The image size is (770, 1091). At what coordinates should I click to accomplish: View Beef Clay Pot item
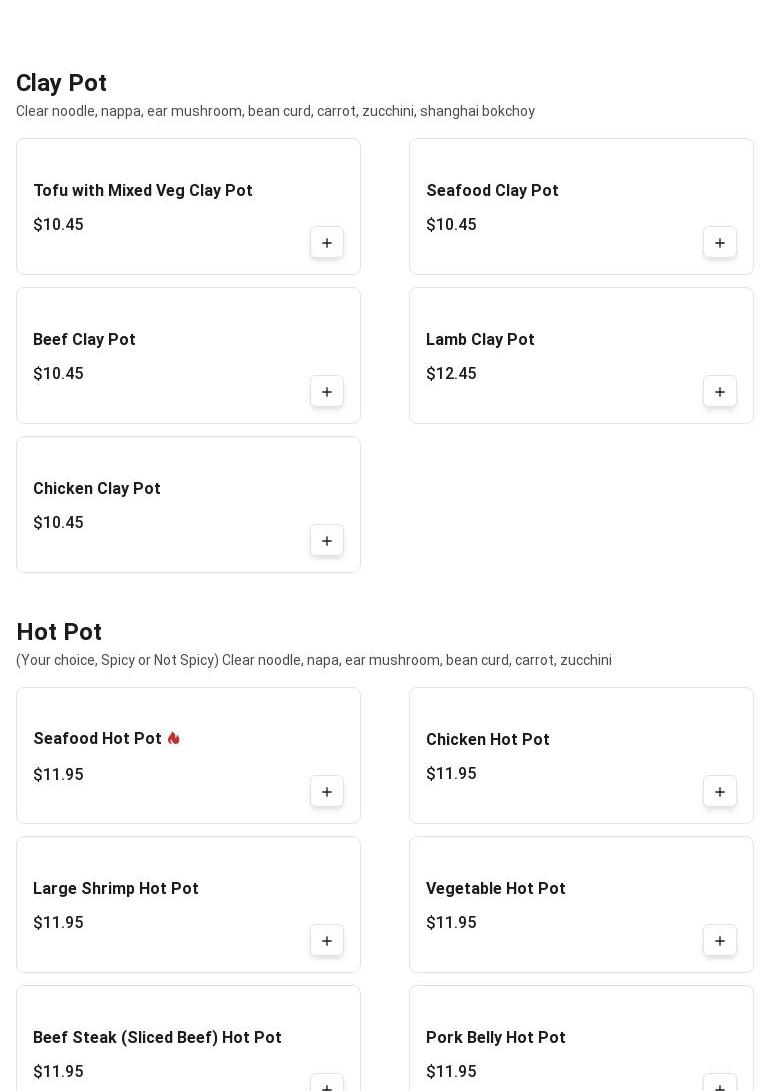pos(84,340)
